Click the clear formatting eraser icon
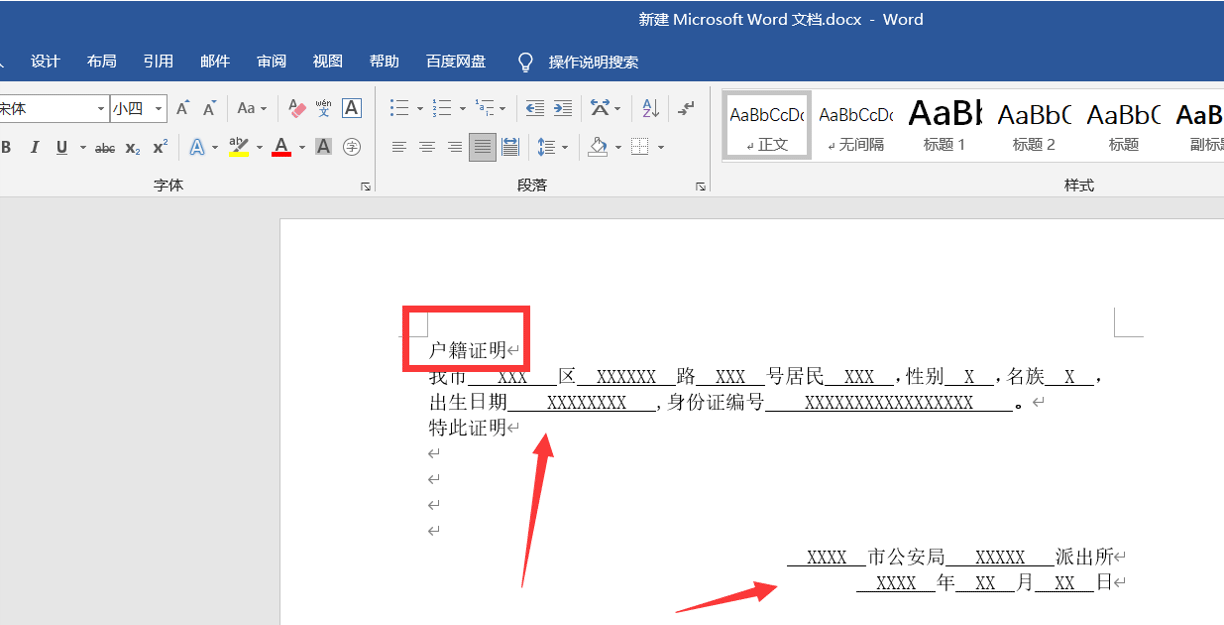1224x625 pixels. click(x=297, y=108)
